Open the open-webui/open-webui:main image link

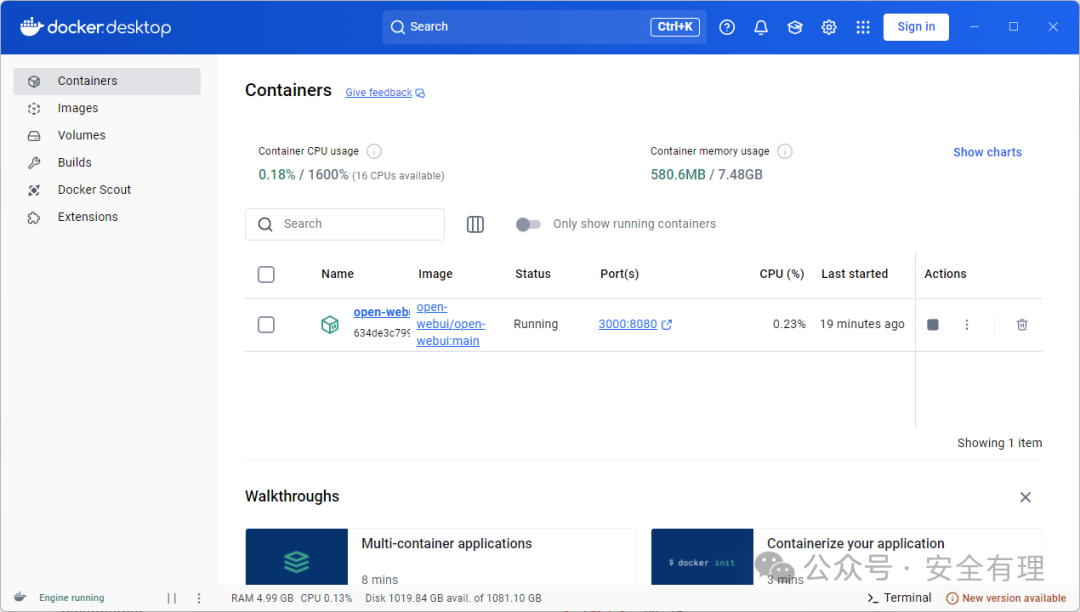pyautogui.click(x=450, y=324)
